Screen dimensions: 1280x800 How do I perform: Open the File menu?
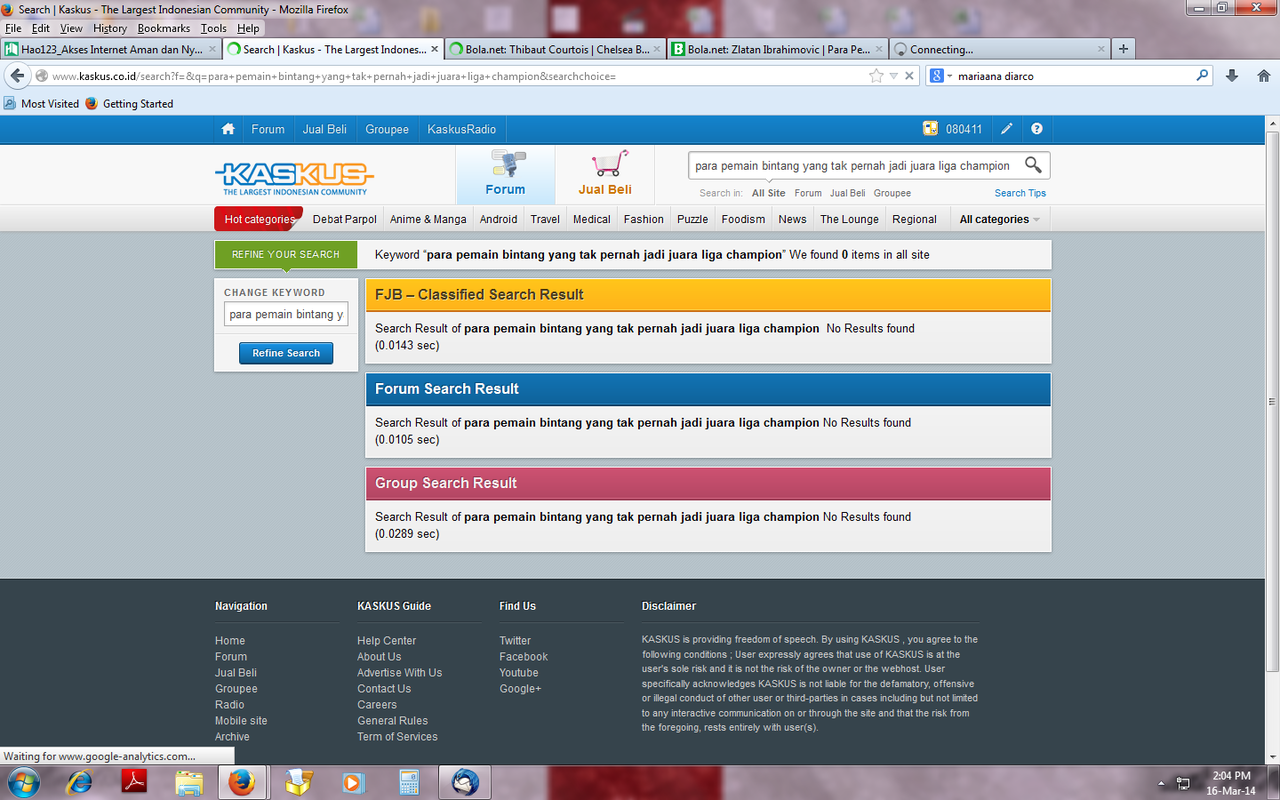pos(13,28)
